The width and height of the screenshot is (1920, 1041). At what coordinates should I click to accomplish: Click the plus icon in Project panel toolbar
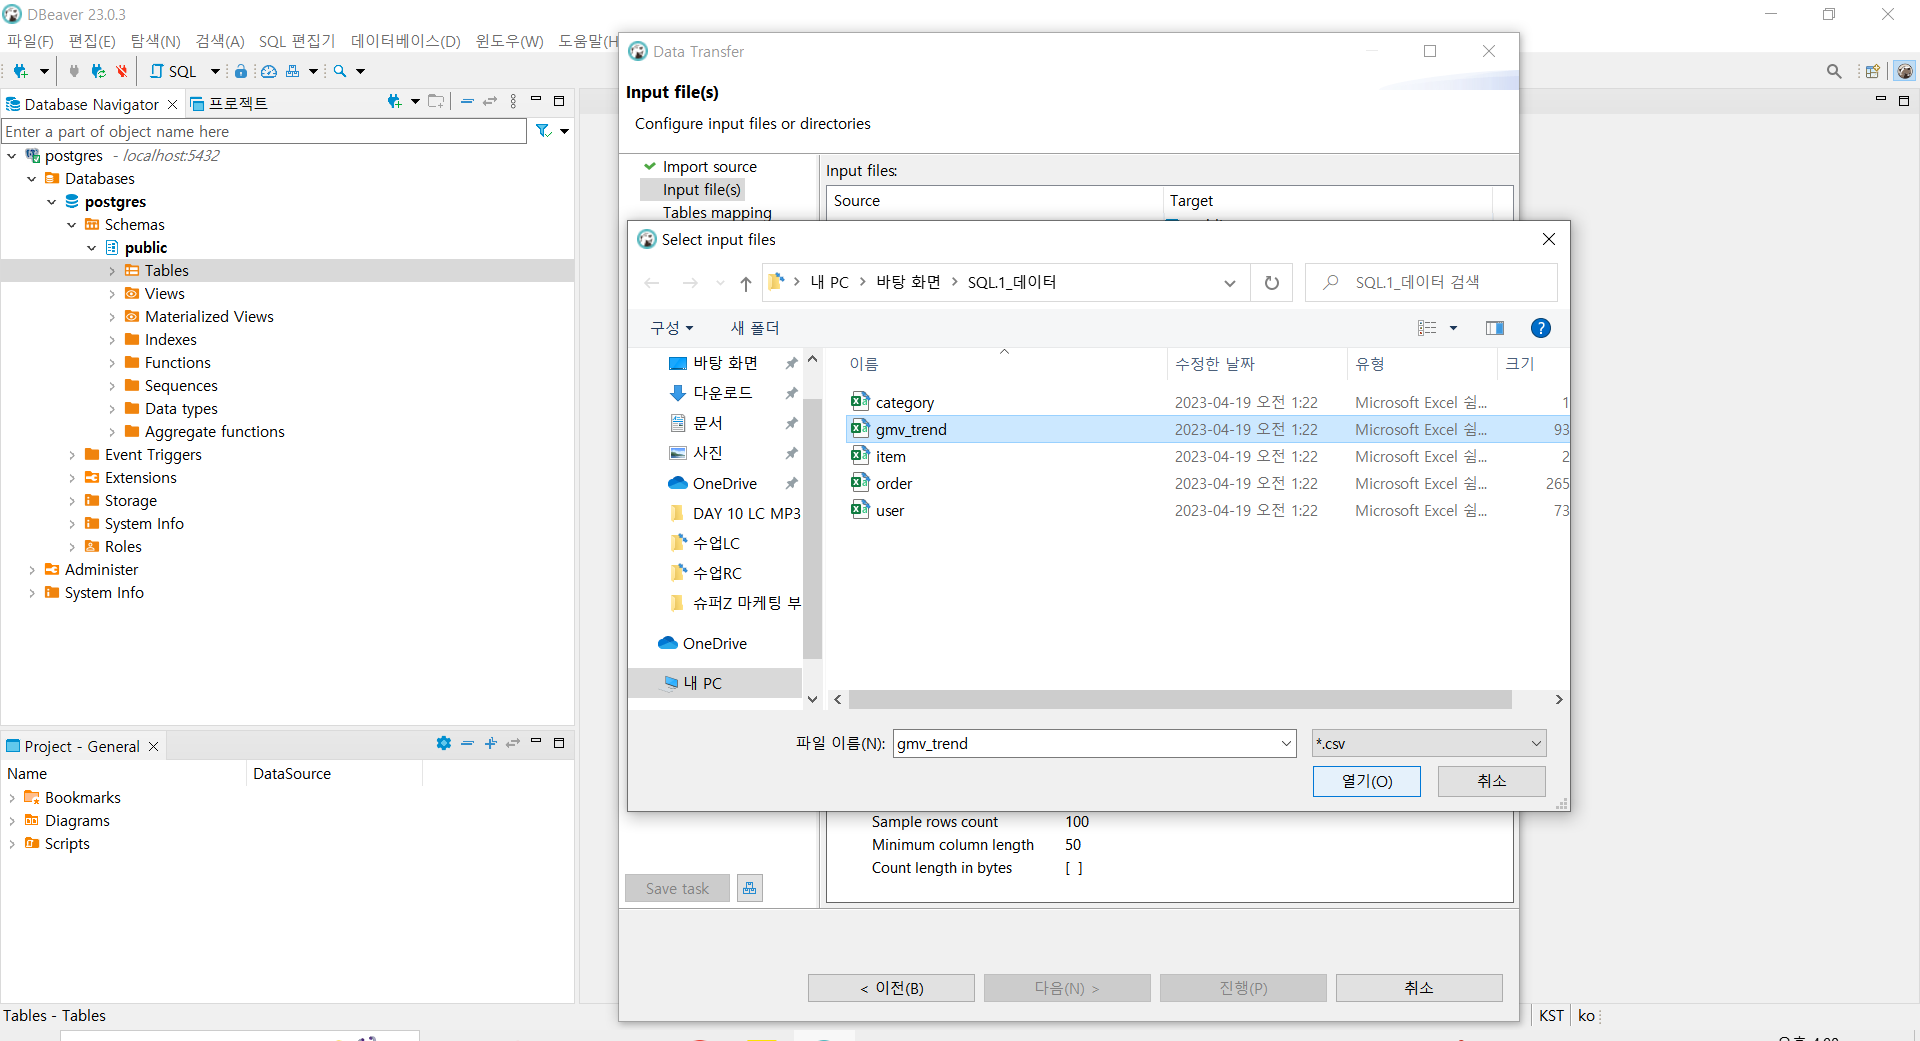pos(490,743)
